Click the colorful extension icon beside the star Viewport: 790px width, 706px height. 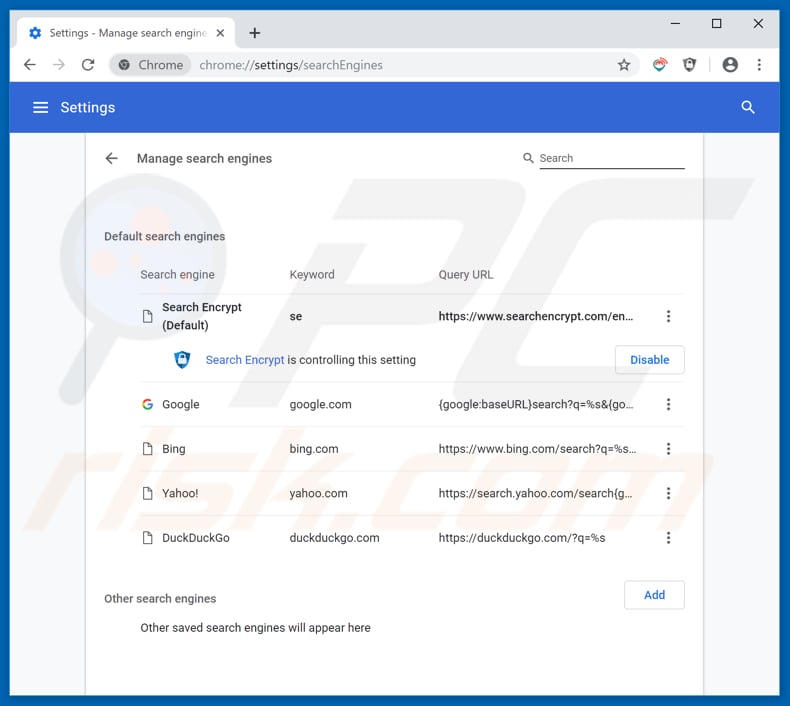659,65
